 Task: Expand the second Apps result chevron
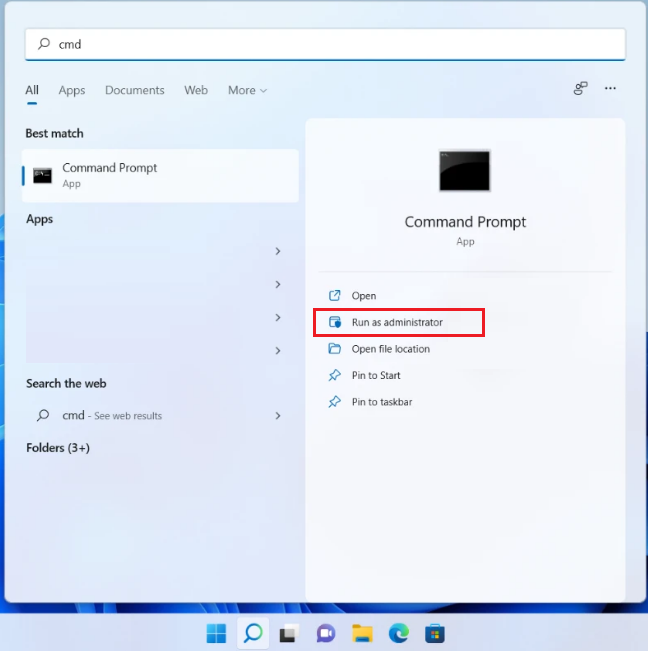click(278, 284)
